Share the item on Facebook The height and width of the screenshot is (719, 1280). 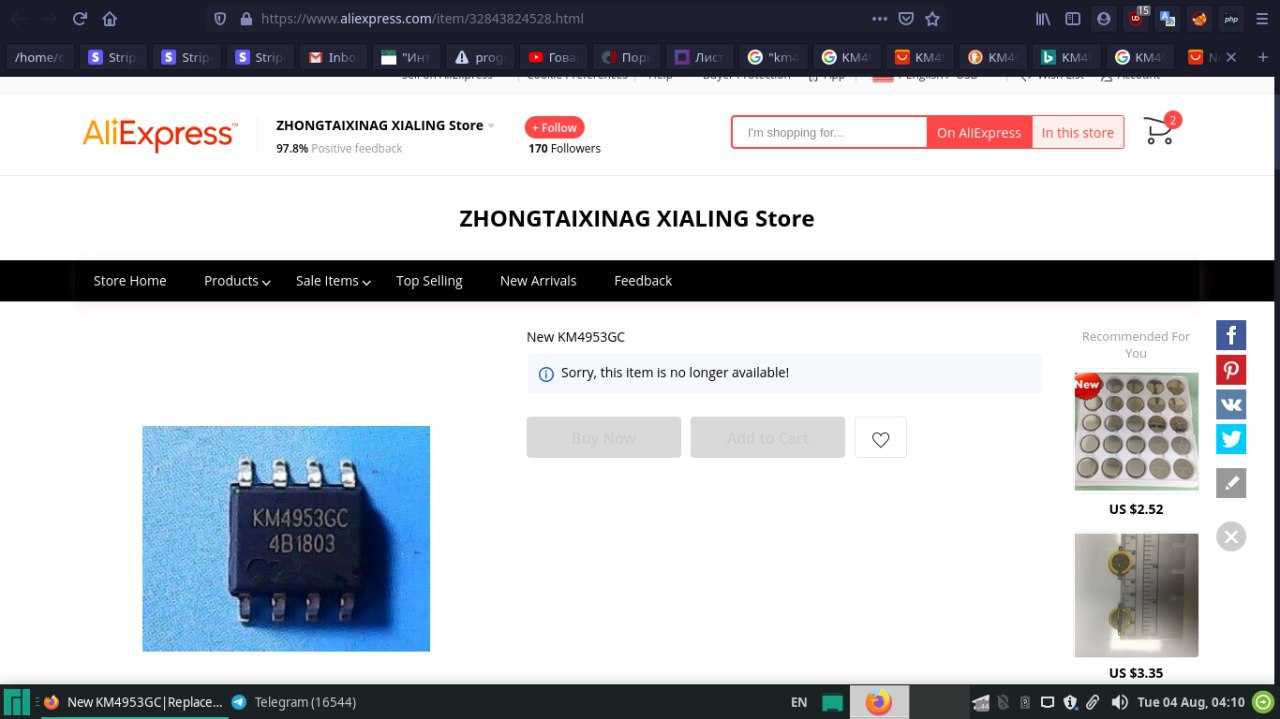pyautogui.click(x=1231, y=335)
